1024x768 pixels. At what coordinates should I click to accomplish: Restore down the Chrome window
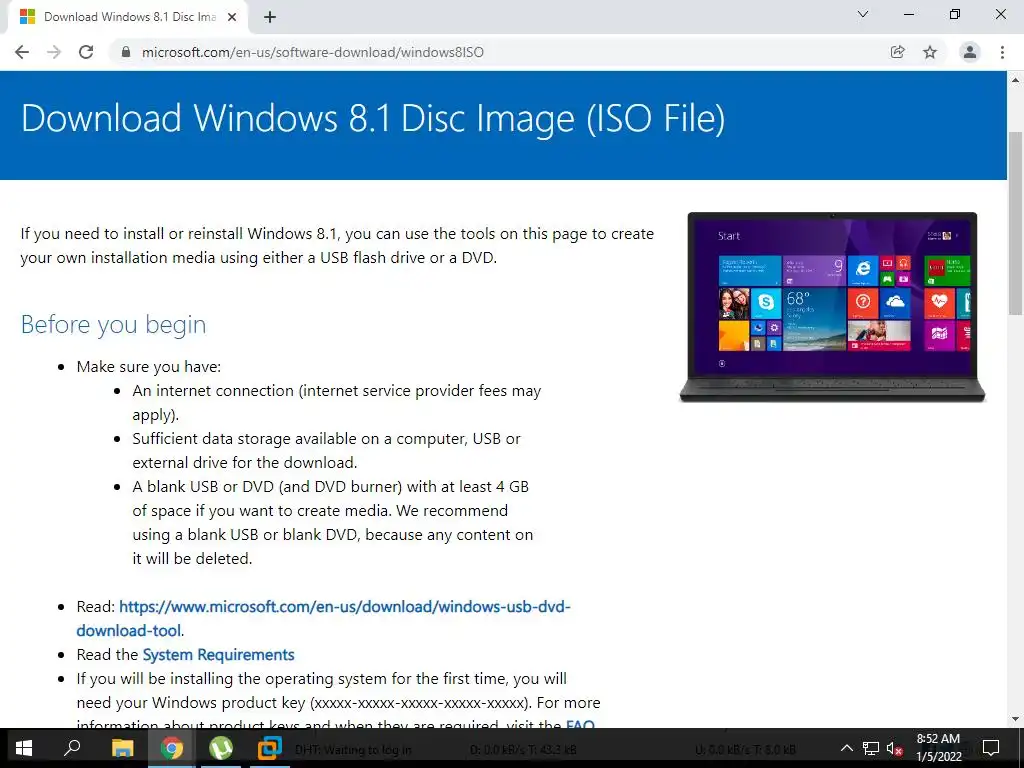[x=955, y=14]
